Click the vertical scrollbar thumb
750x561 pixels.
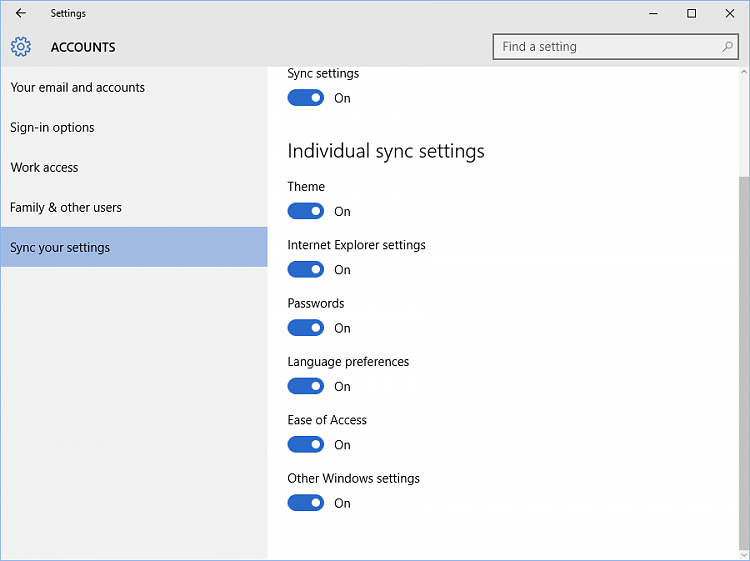pyautogui.click(x=744, y=363)
